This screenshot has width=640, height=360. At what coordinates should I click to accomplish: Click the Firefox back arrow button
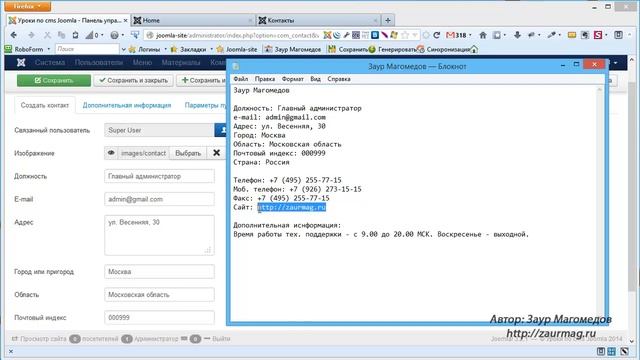[x=13, y=35]
